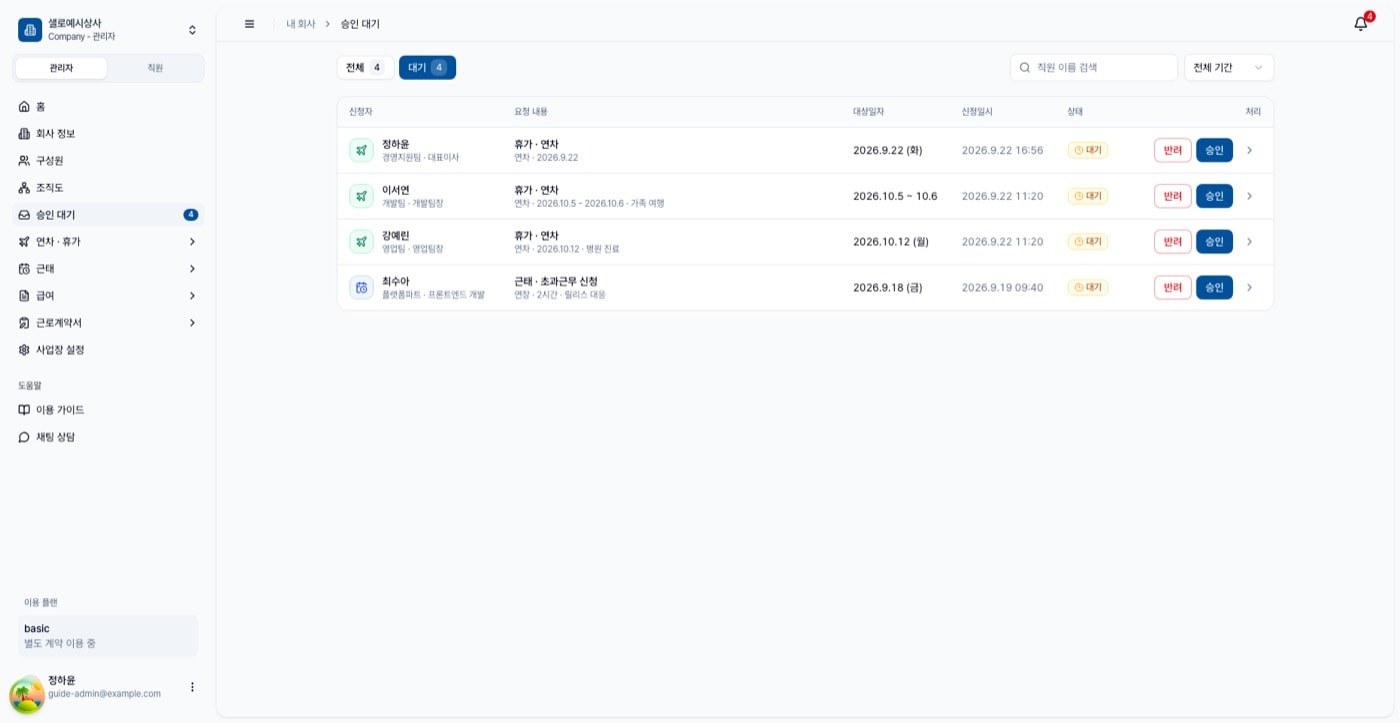
Task: Open the 전체 기간 period dropdown
Action: point(1229,68)
